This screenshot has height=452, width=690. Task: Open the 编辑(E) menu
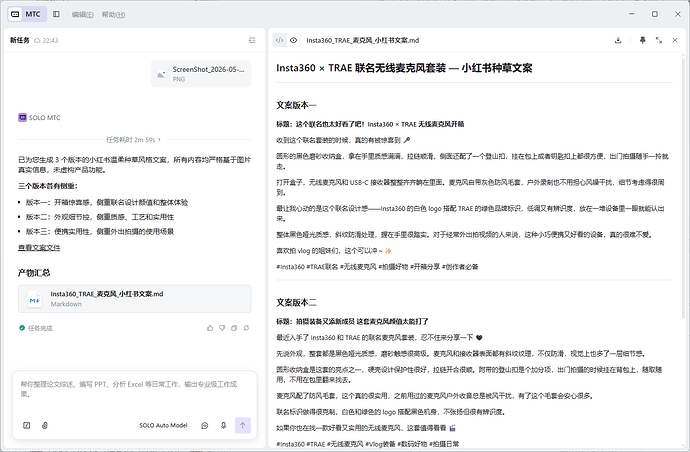82,15
